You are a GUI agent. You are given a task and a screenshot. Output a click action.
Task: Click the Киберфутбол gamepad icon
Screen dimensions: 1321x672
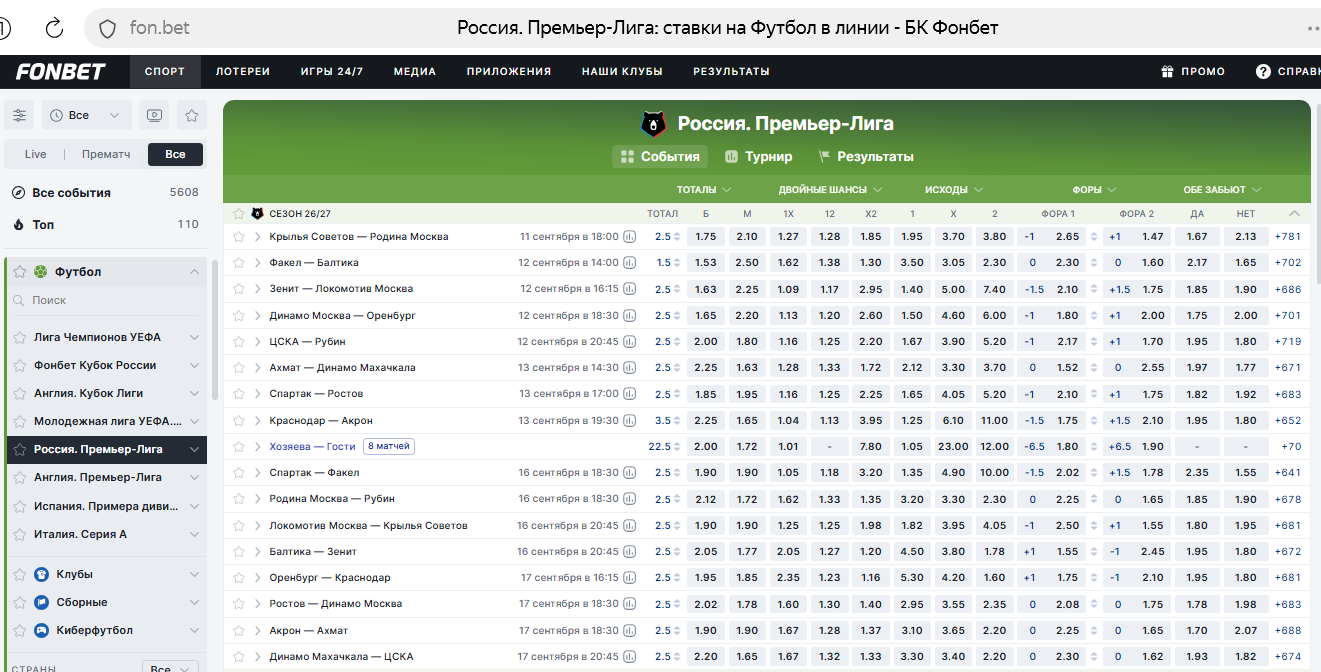click(x=42, y=630)
